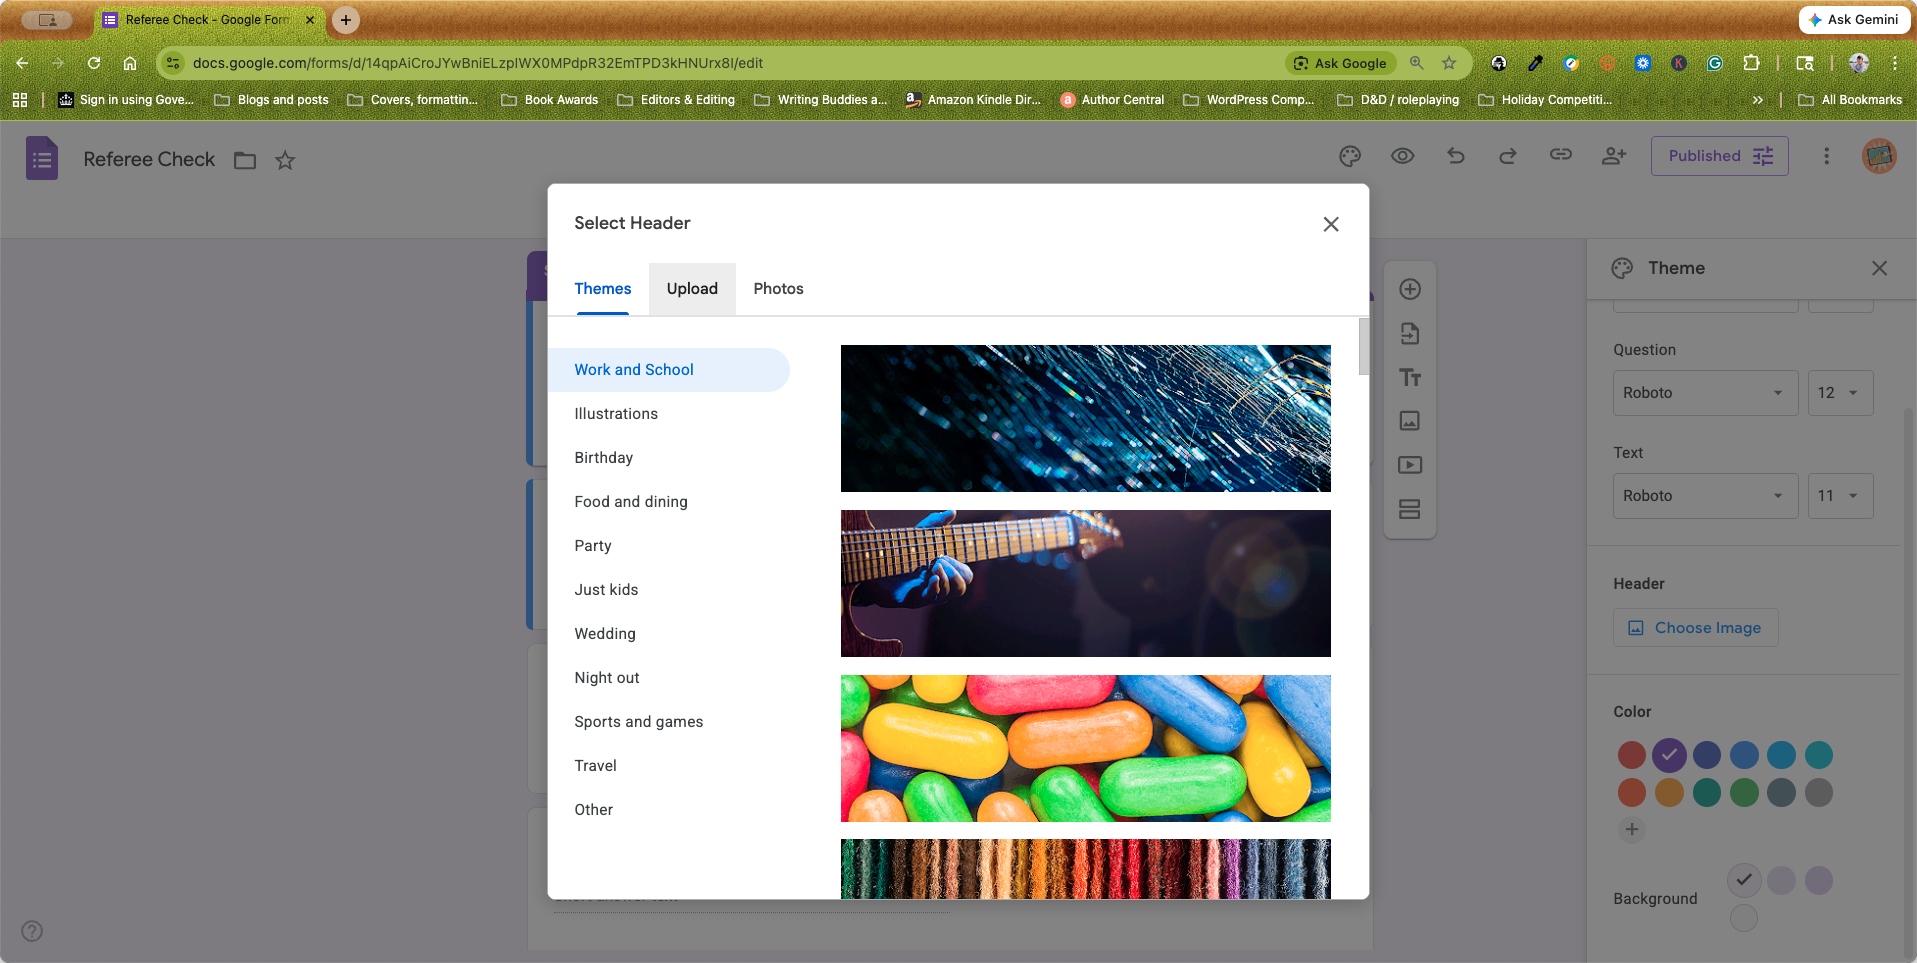Viewport: 1917px width, 963px height.
Task: Switch to the Photos tab
Action: coord(778,289)
